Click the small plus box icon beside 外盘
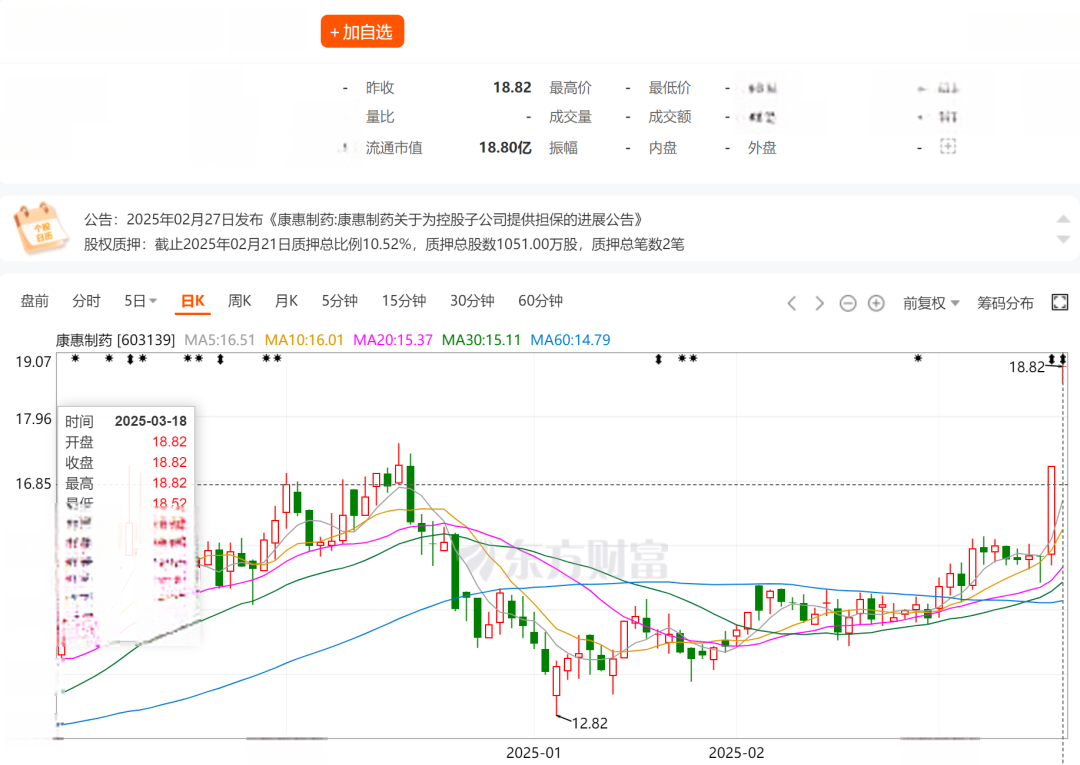This screenshot has height=765, width=1080. click(948, 146)
